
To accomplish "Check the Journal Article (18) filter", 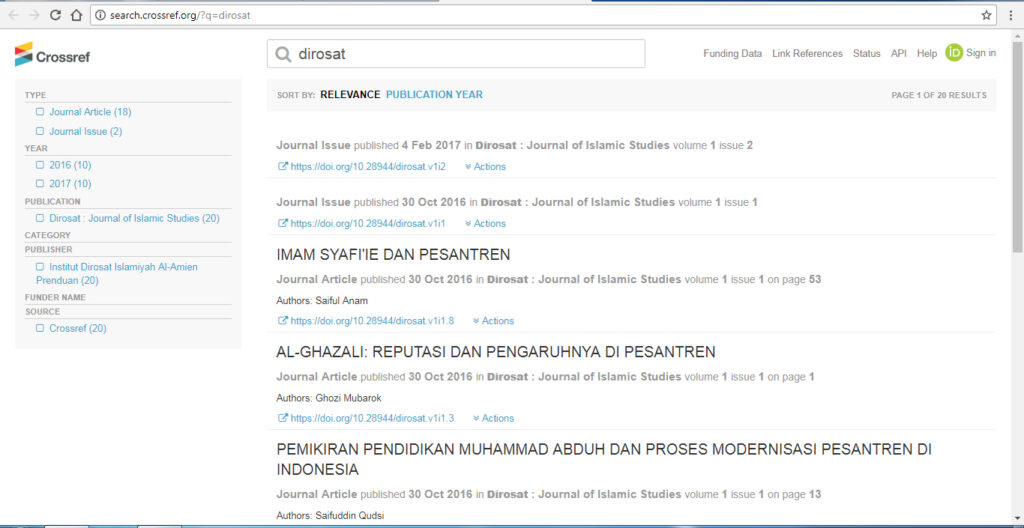I will (x=40, y=112).
